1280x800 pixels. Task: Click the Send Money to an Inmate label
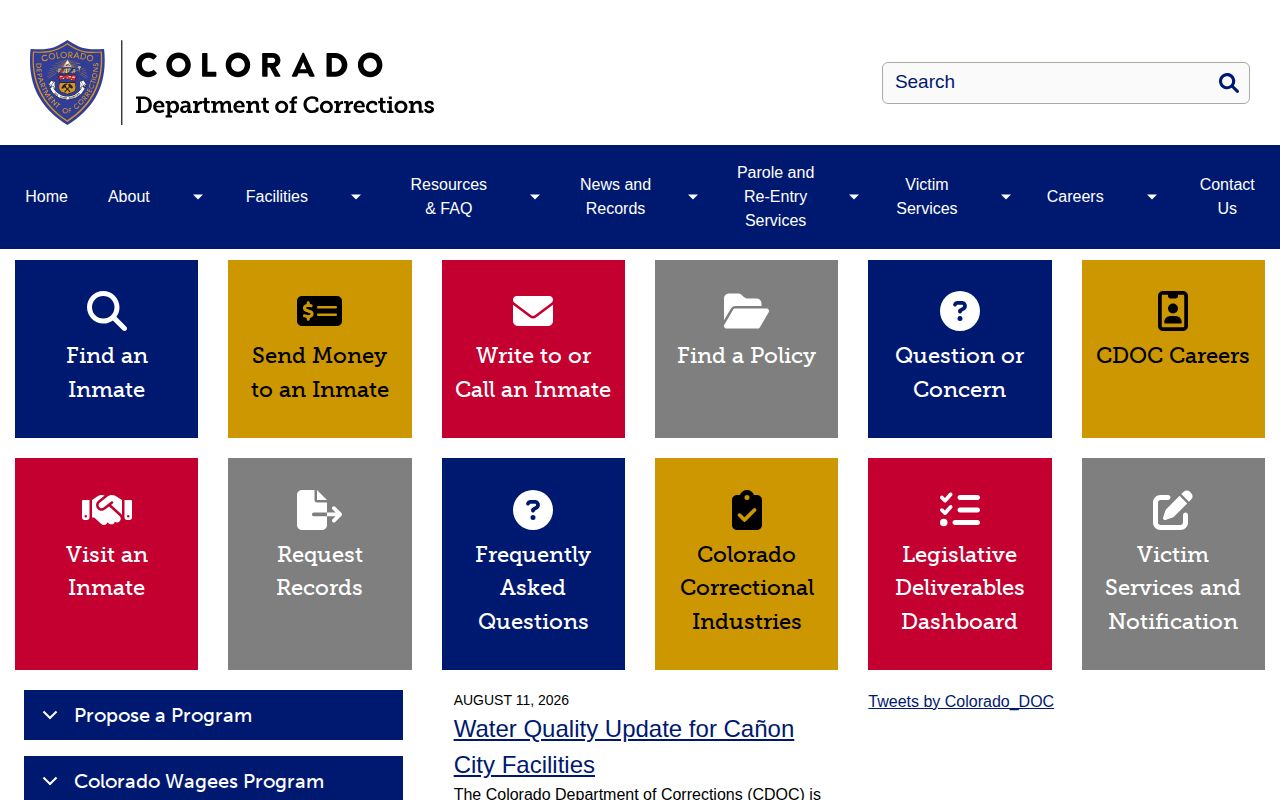(320, 373)
